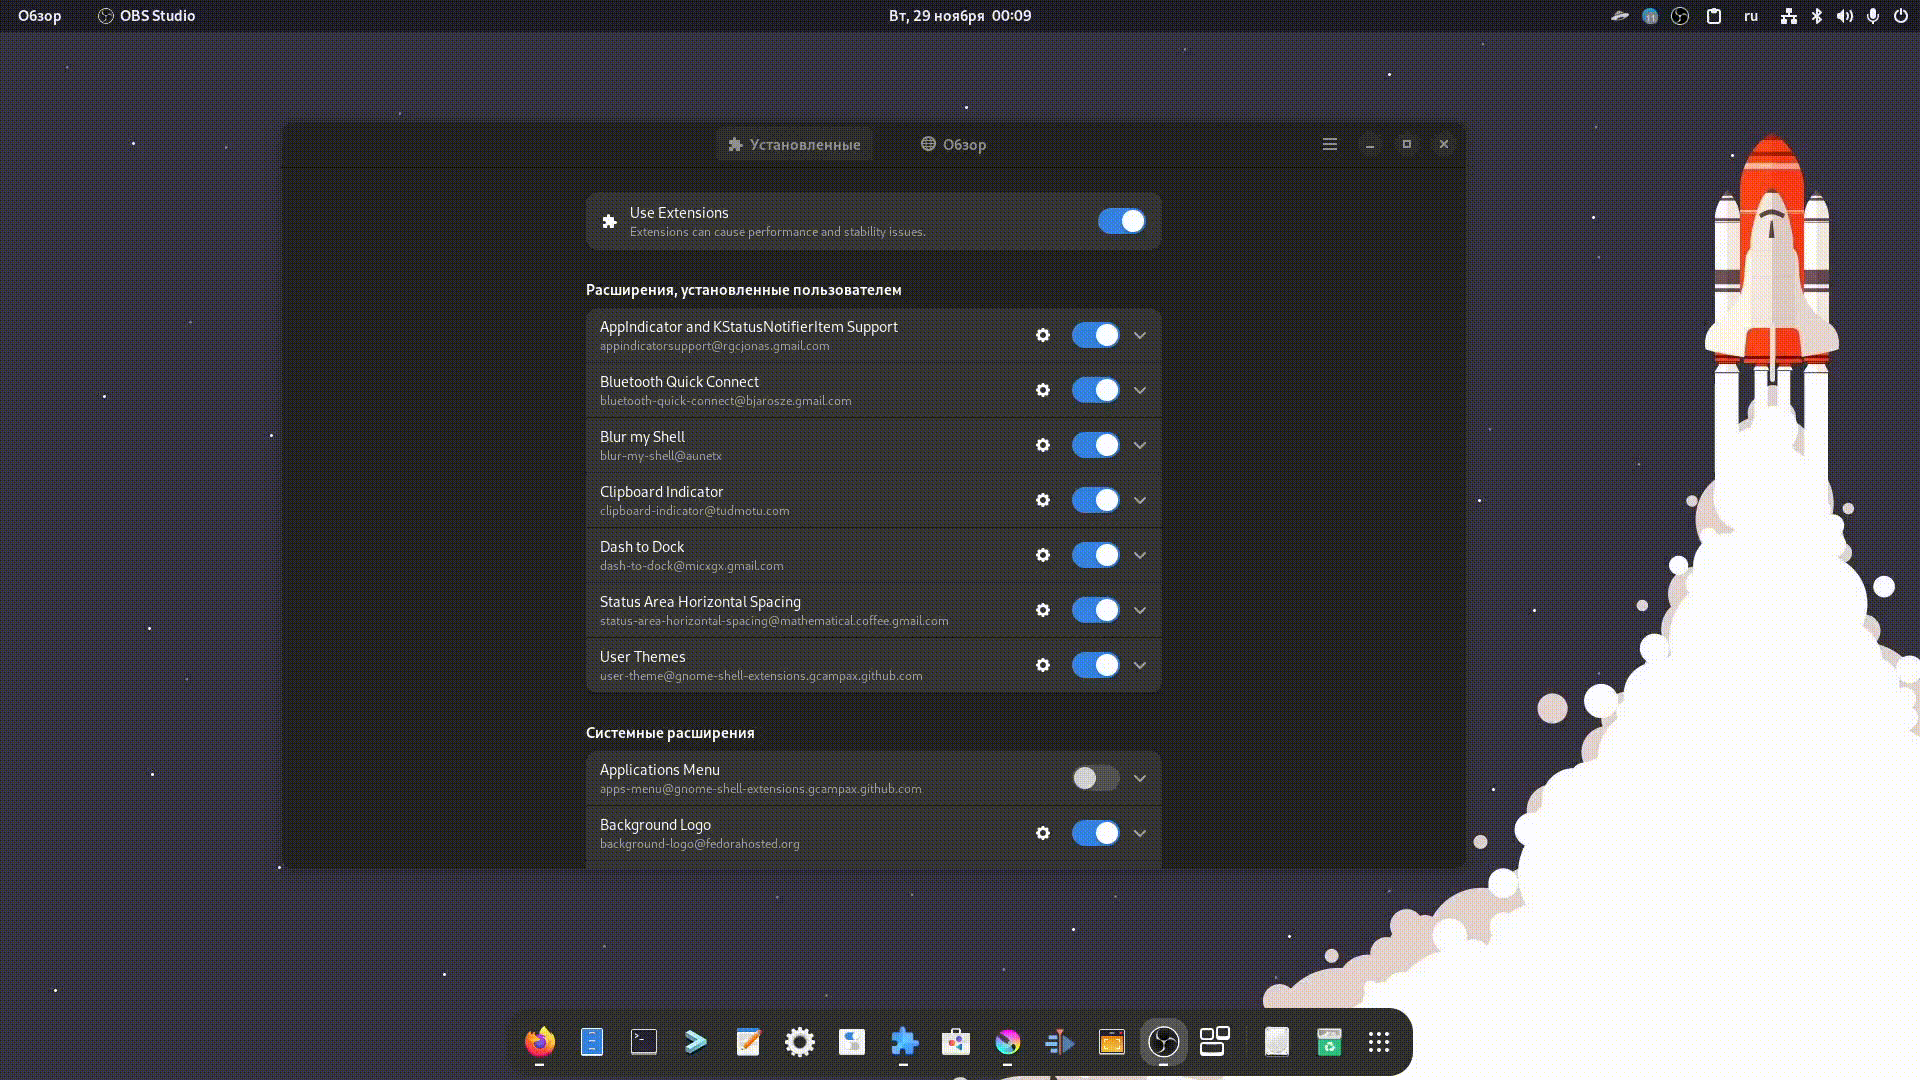Expand Applications Menu extension details

(x=1140, y=778)
